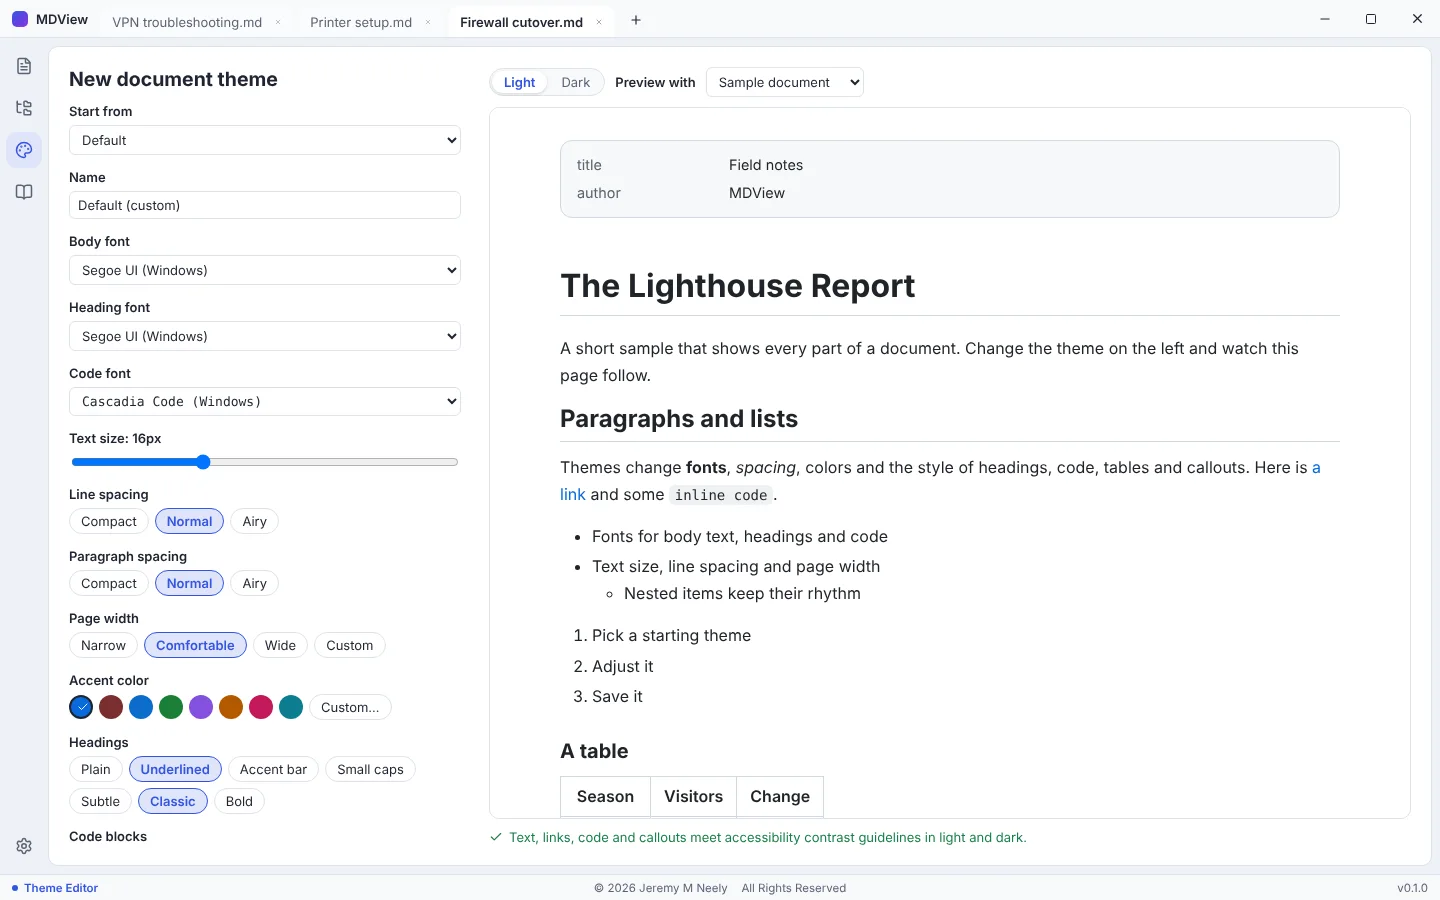Set headings weight to Classic
The height and width of the screenshot is (900, 1440).
[173, 801]
